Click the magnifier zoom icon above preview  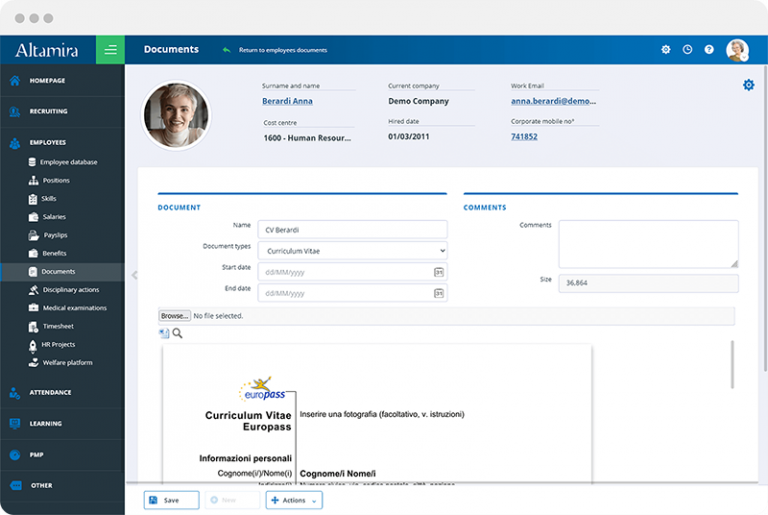pos(177,333)
